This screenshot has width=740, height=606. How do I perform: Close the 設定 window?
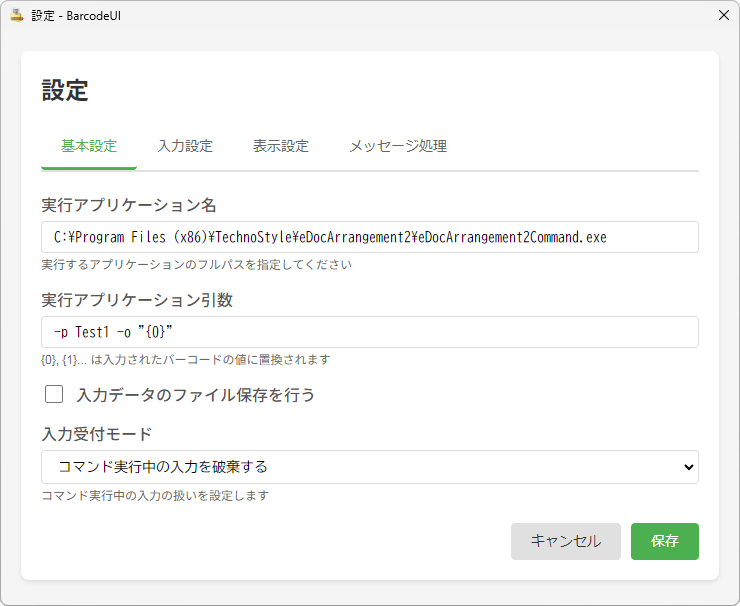[723, 15]
